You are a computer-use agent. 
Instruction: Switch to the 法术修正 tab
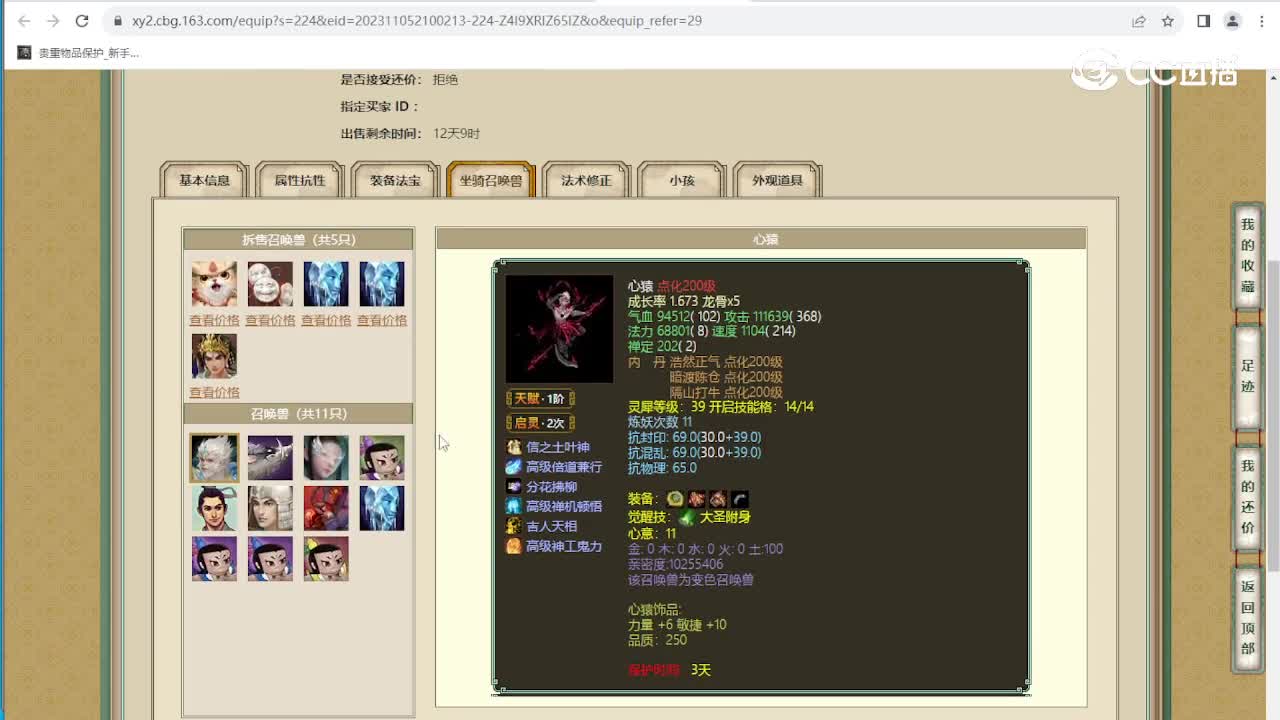click(x=586, y=181)
